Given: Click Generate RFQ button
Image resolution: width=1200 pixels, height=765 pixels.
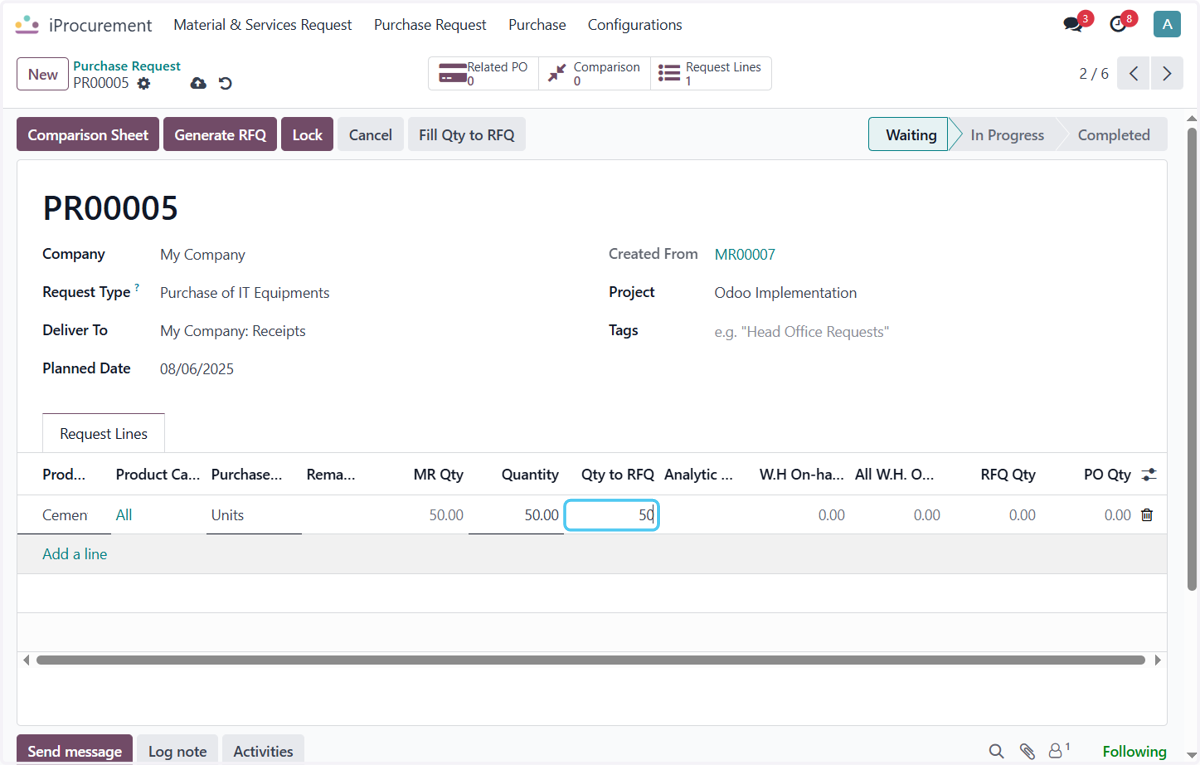Looking at the screenshot, I should pos(220,135).
